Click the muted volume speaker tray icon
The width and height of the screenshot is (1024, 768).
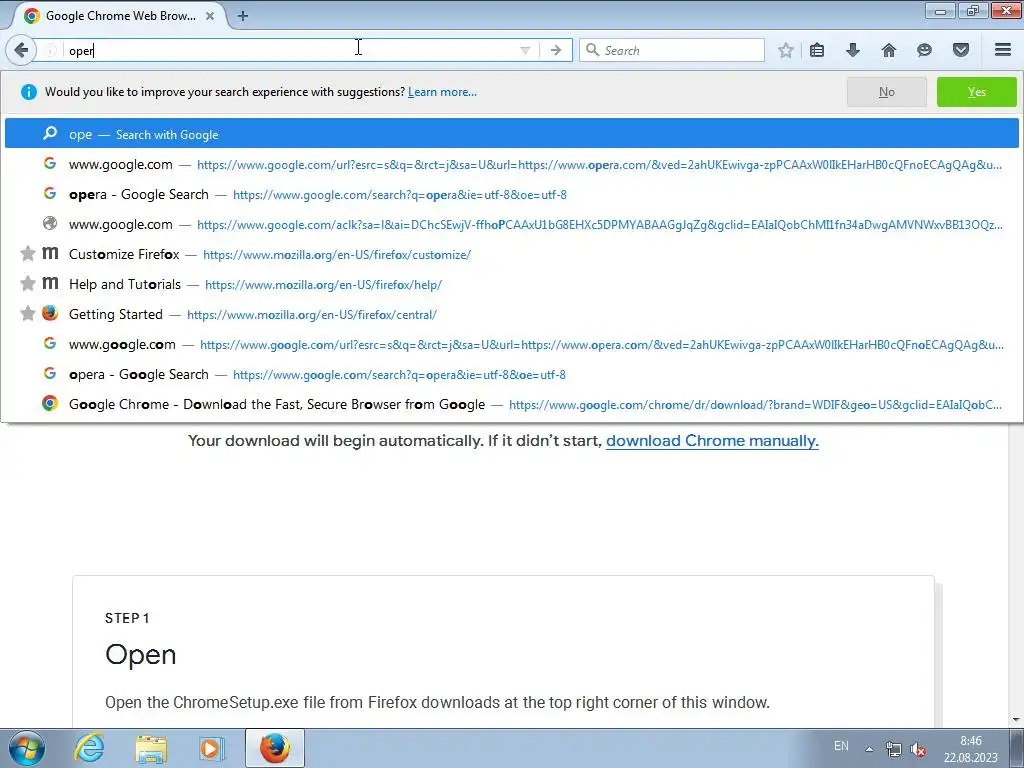point(918,749)
